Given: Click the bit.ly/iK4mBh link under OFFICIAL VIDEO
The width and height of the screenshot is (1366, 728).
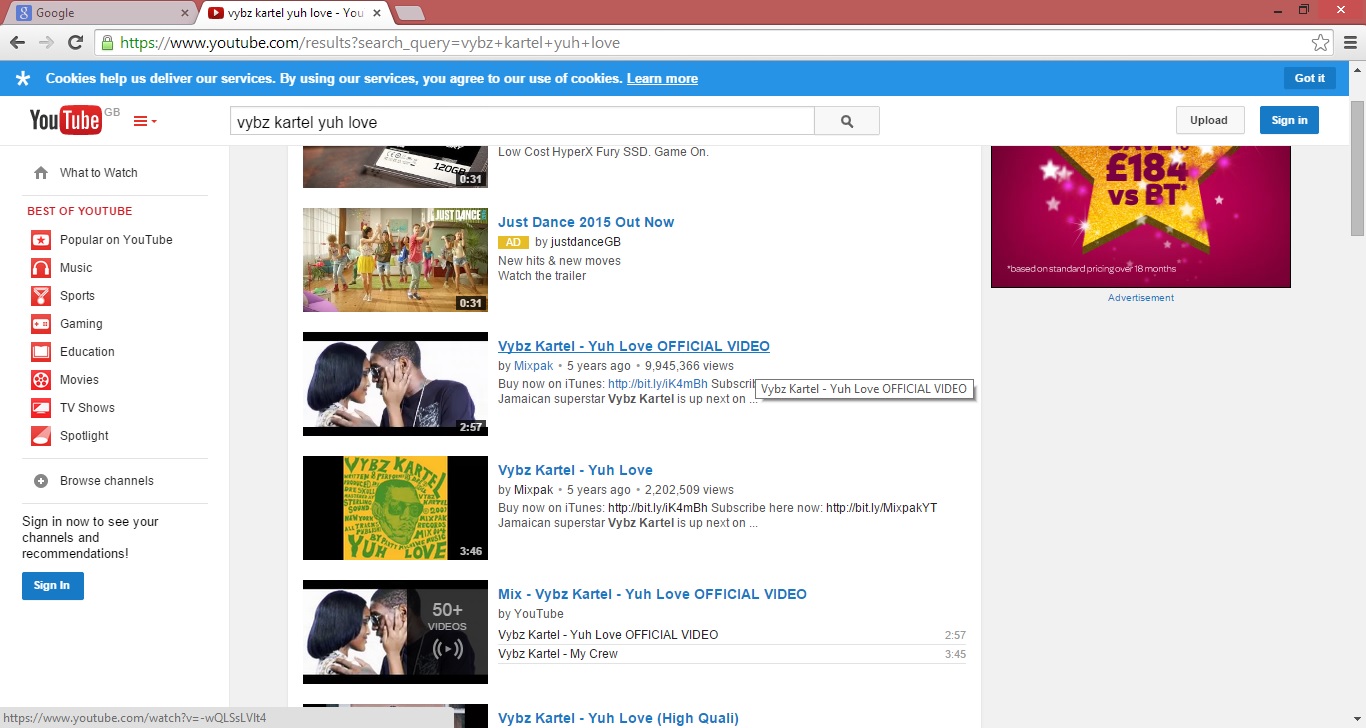Looking at the screenshot, I should (x=658, y=384).
